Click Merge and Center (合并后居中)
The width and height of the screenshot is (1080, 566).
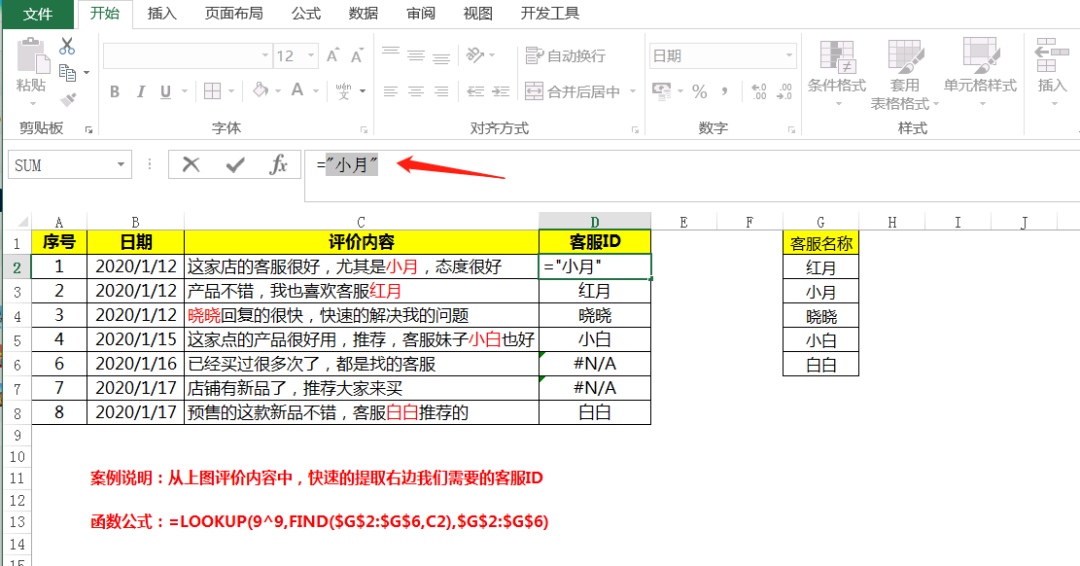coord(580,92)
